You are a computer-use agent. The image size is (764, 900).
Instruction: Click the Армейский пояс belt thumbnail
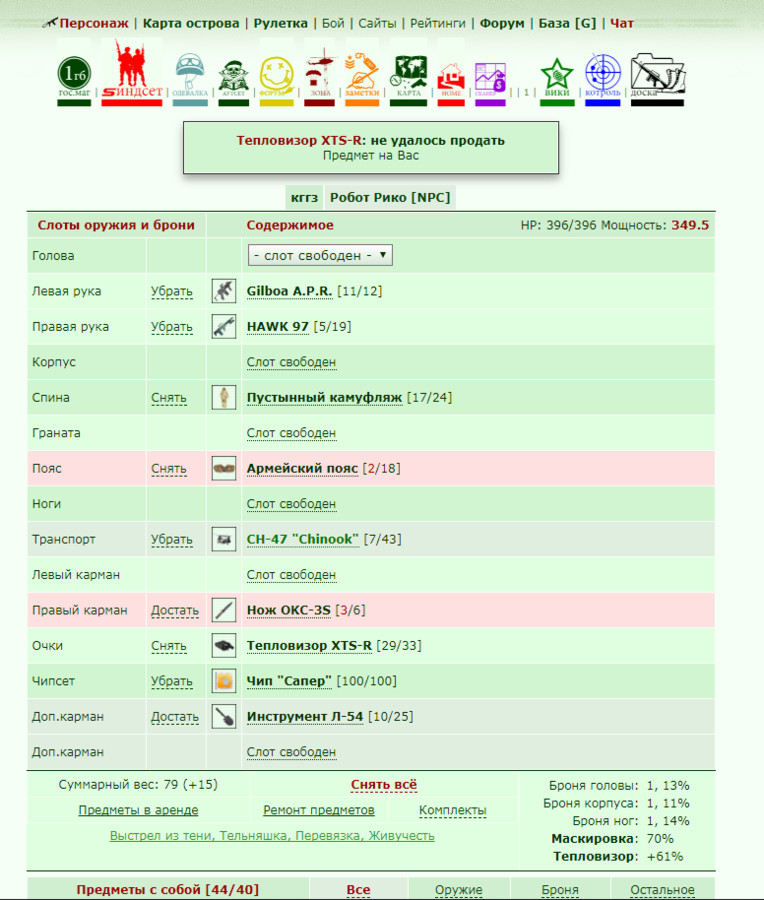[224, 468]
